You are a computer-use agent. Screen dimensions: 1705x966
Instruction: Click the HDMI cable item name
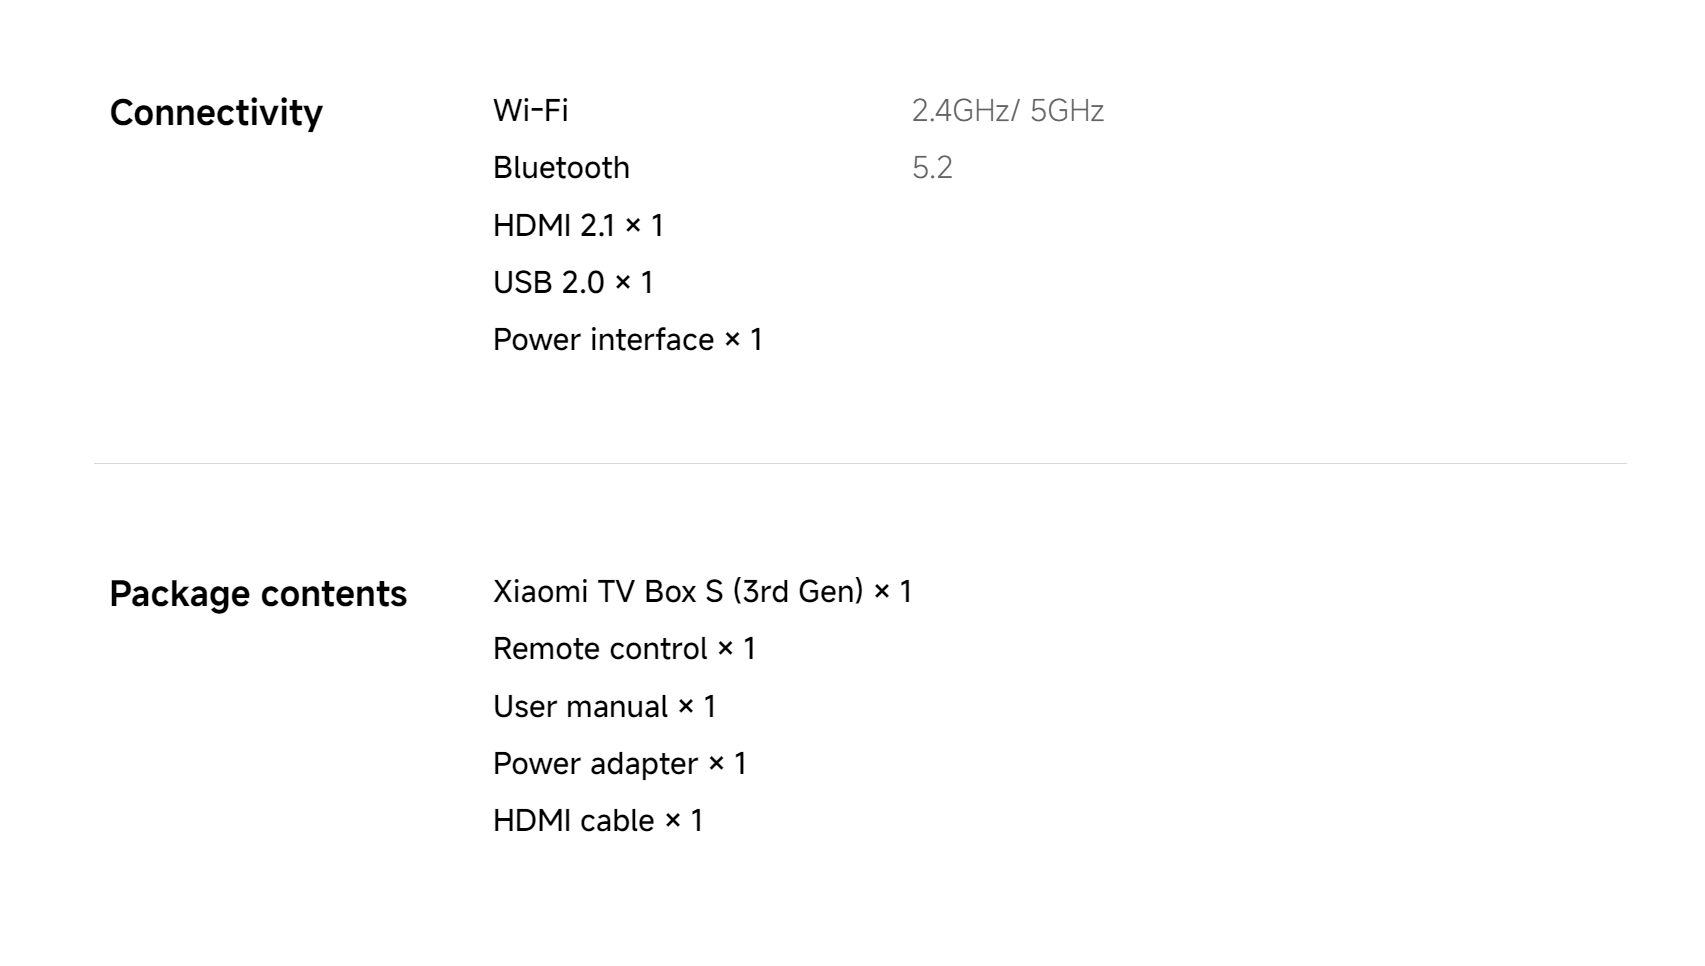pyautogui.click(x=574, y=821)
